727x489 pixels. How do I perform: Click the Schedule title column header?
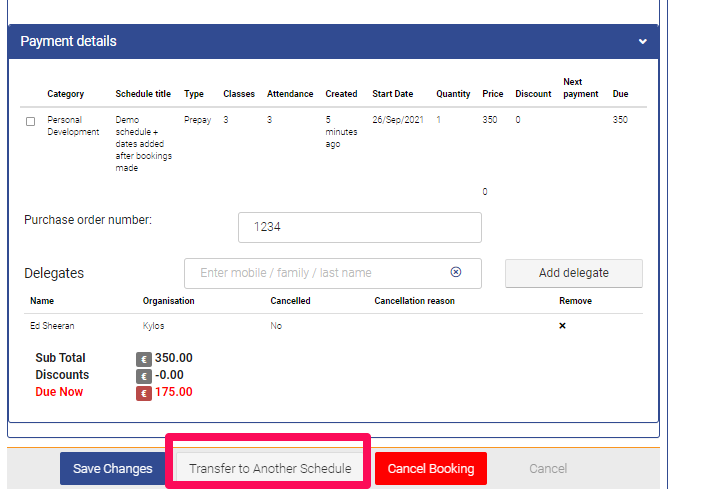point(143,94)
